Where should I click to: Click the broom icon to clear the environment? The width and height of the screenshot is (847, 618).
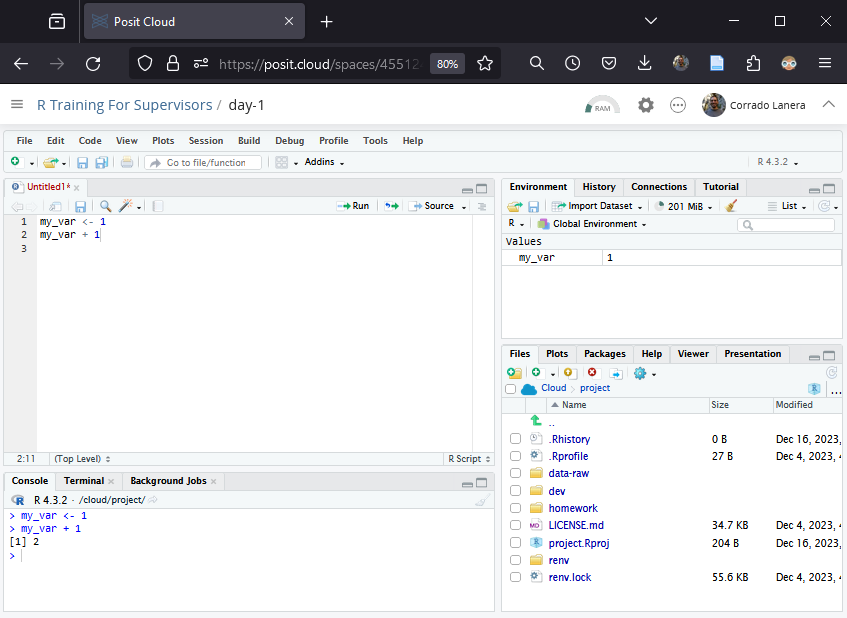coord(731,206)
